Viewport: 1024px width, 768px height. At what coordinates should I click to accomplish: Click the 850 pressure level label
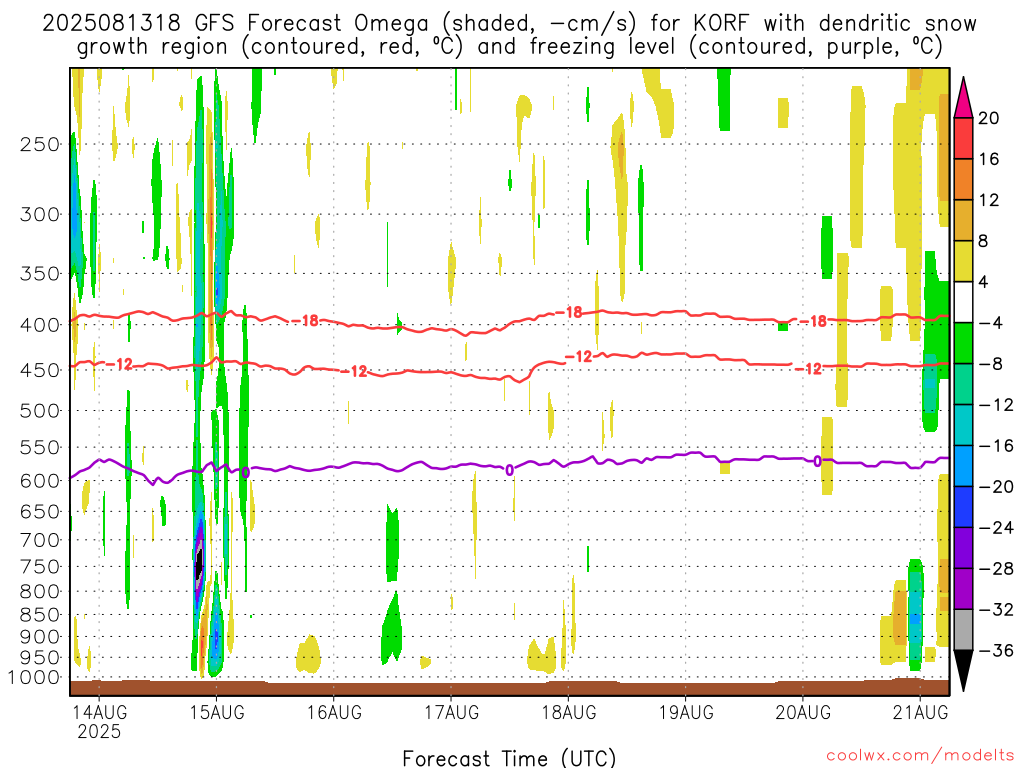(x=40, y=615)
